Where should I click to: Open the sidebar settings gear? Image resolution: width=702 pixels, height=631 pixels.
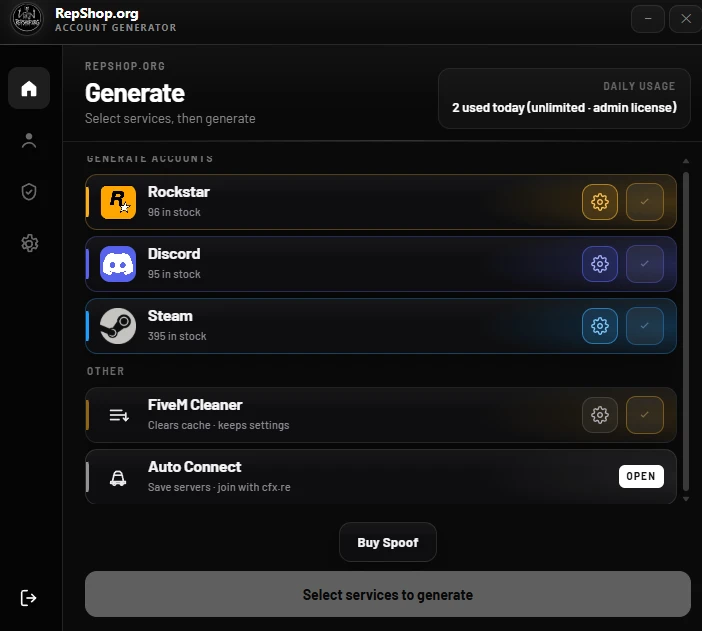click(x=29, y=243)
